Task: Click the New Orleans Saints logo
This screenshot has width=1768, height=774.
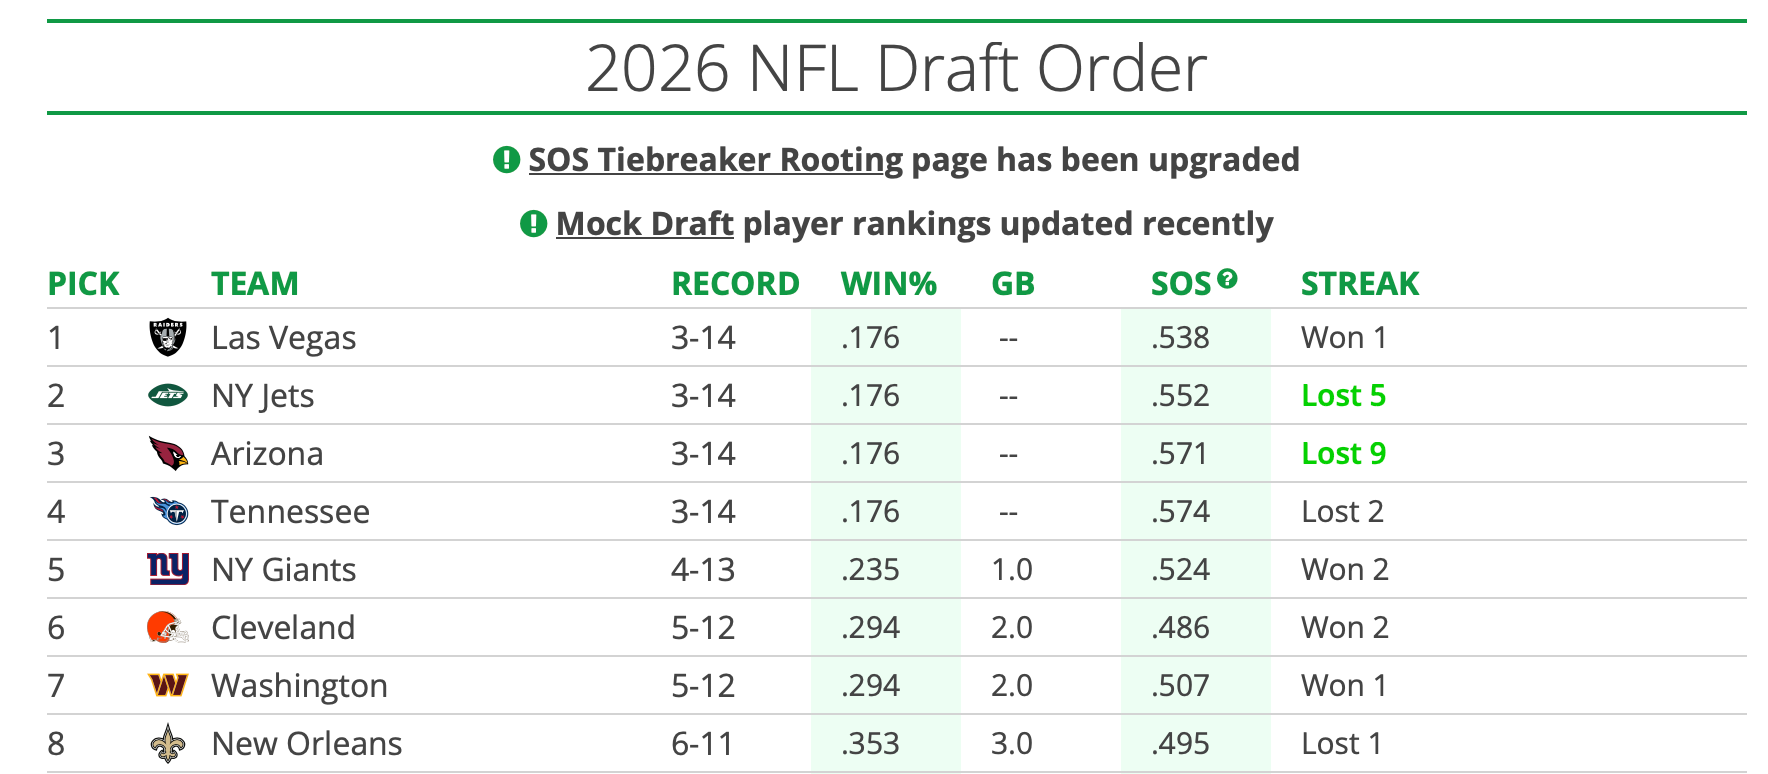Action: tap(167, 743)
